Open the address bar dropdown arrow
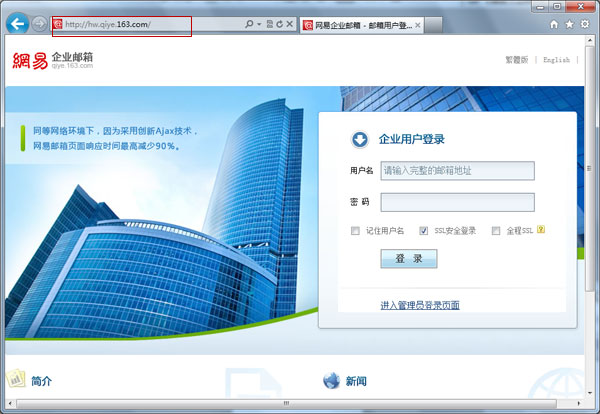This screenshot has height=414, width=600. 259,24
